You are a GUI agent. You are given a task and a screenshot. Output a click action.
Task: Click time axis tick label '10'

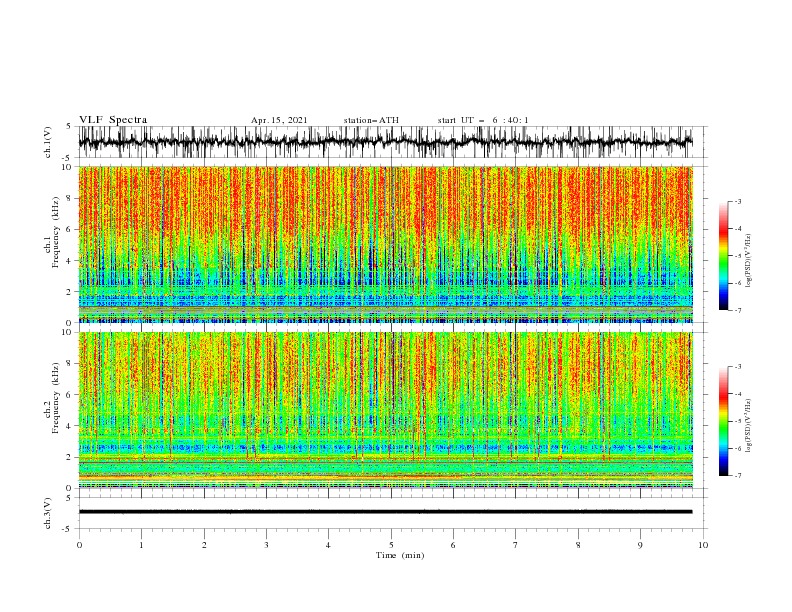click(x=703, y=545)
